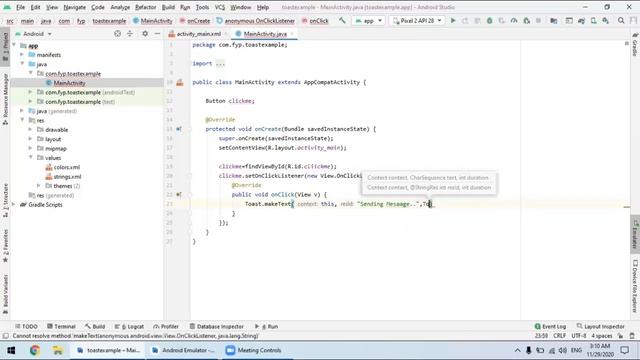Viewport: 640px width, 360px height.
Task: Open the profiler gauge icon in toolbar
Action: [514, 20]
